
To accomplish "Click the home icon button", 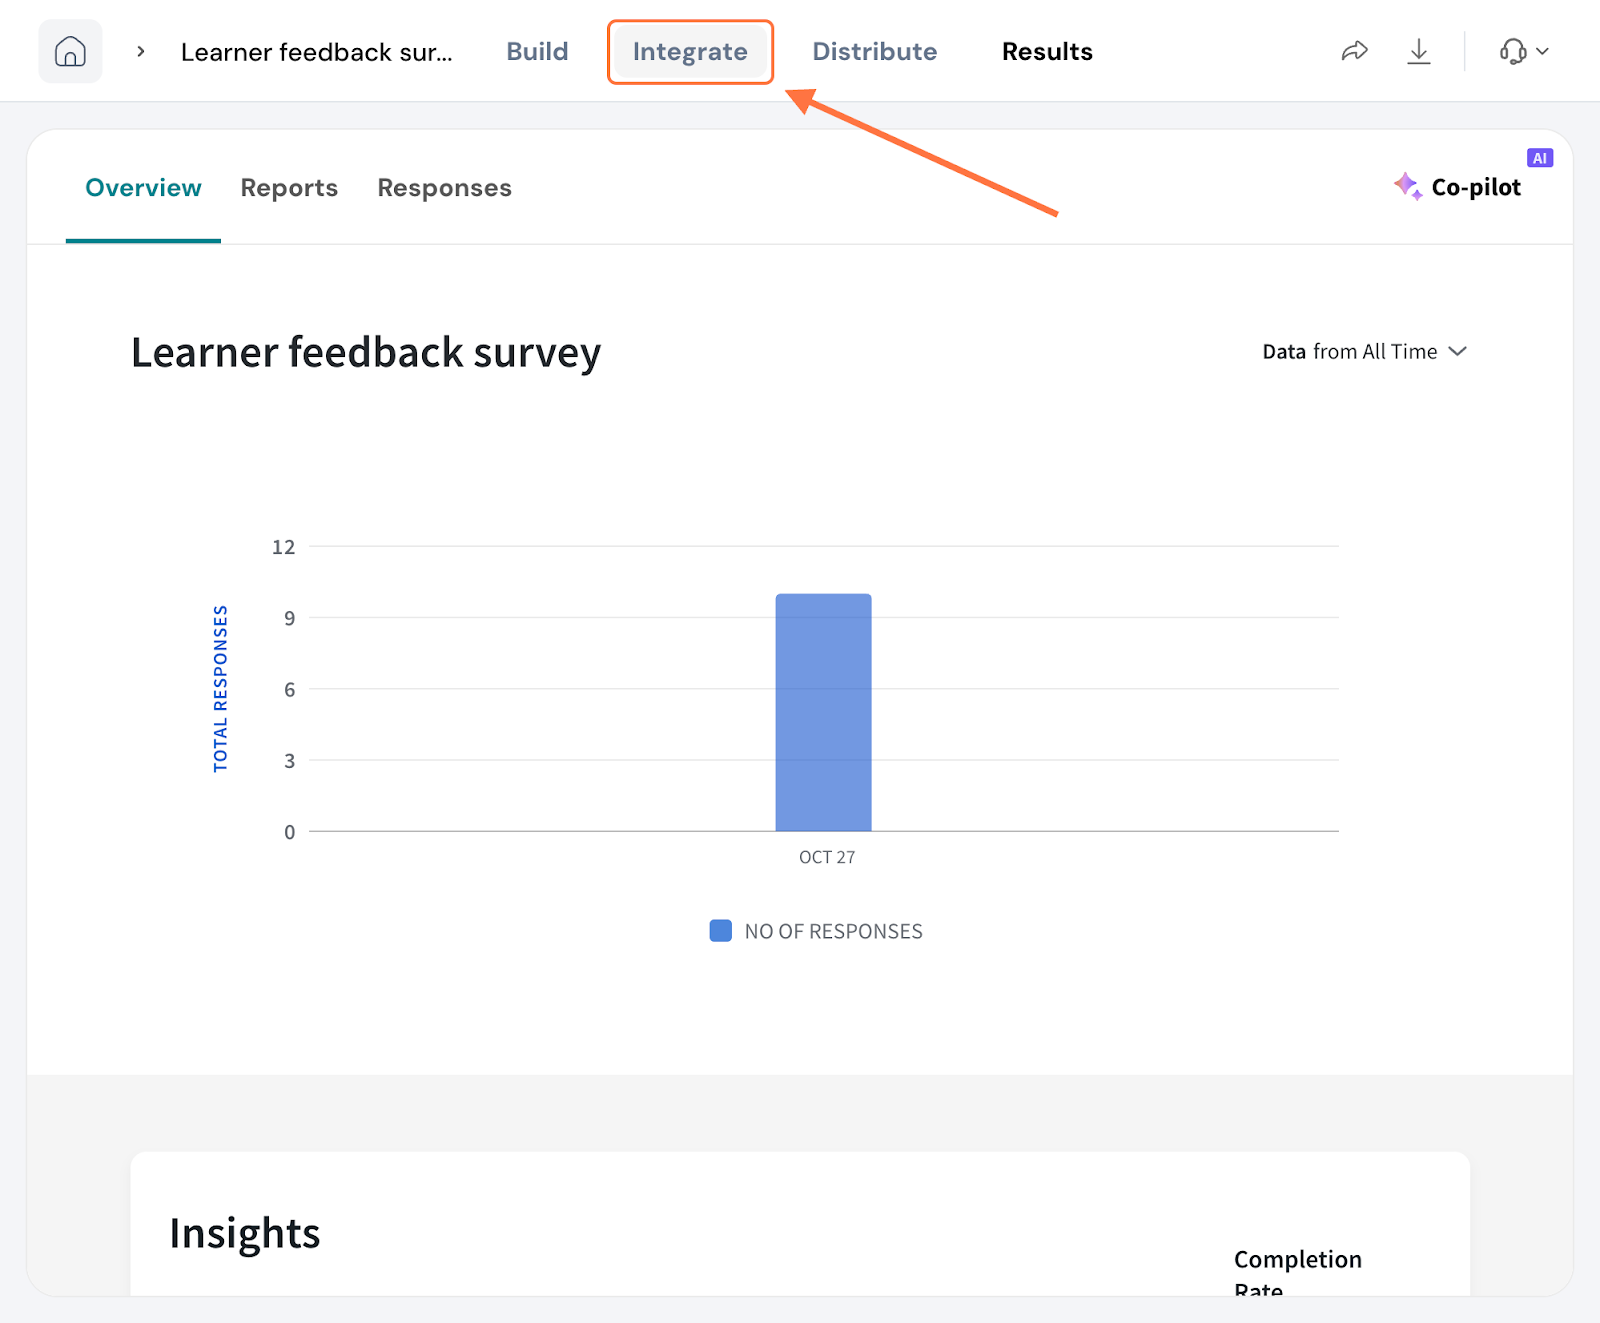I will click(x=70, y=51).
